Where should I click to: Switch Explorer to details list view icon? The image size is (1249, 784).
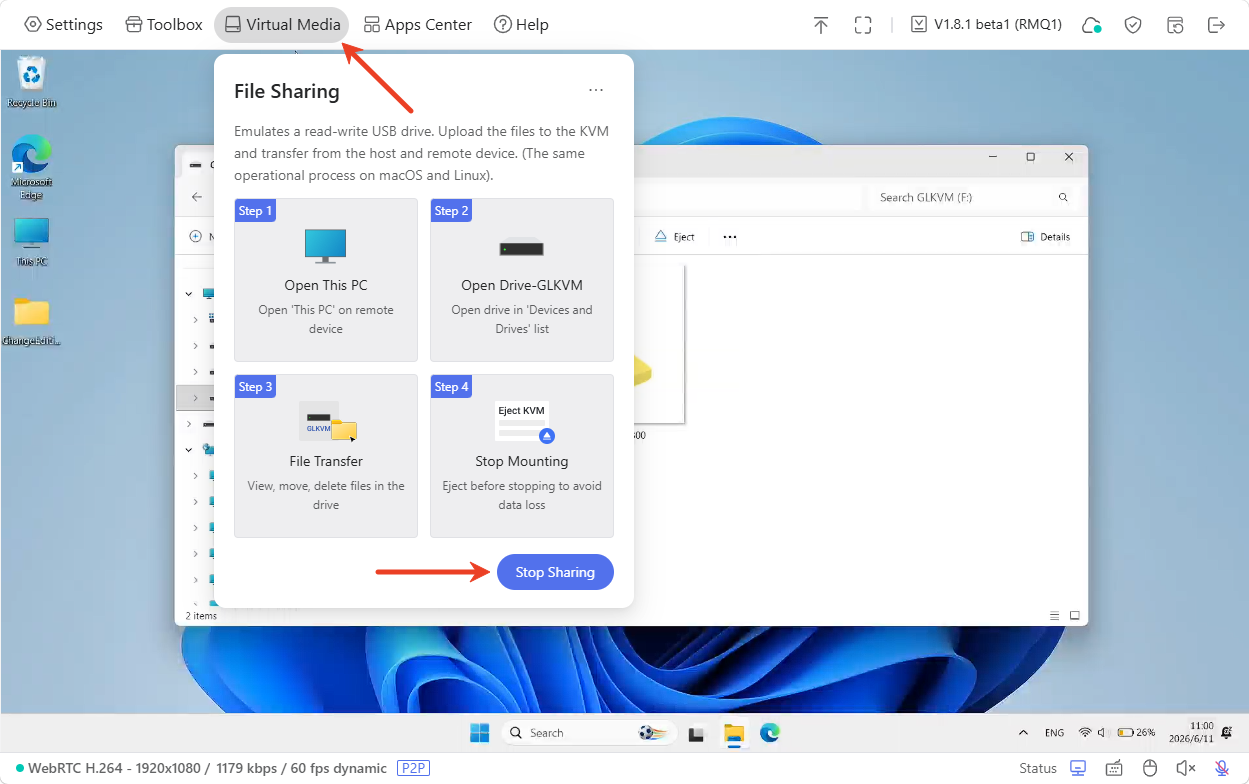tap(1055, 615)
